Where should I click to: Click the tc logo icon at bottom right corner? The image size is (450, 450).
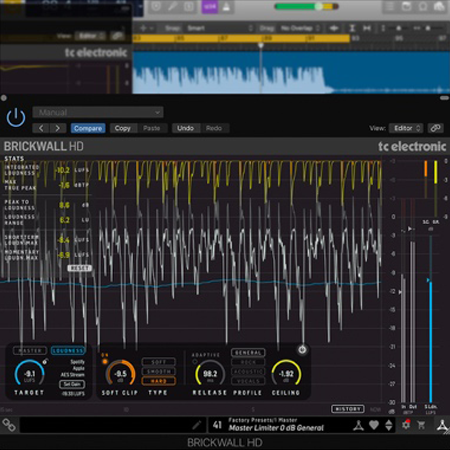click(442, 426)
